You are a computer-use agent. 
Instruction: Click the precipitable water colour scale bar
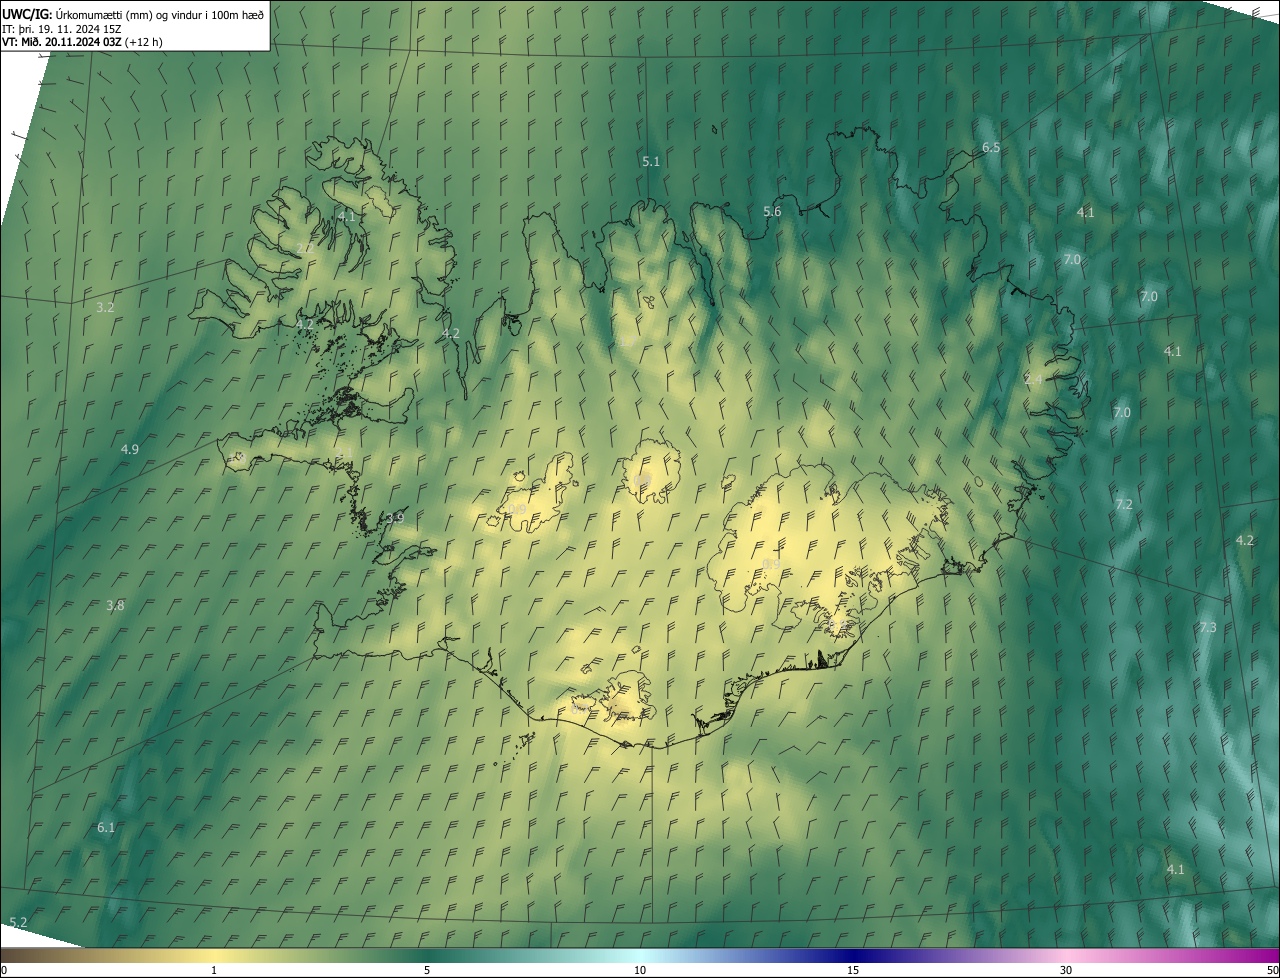click(640, 957)
